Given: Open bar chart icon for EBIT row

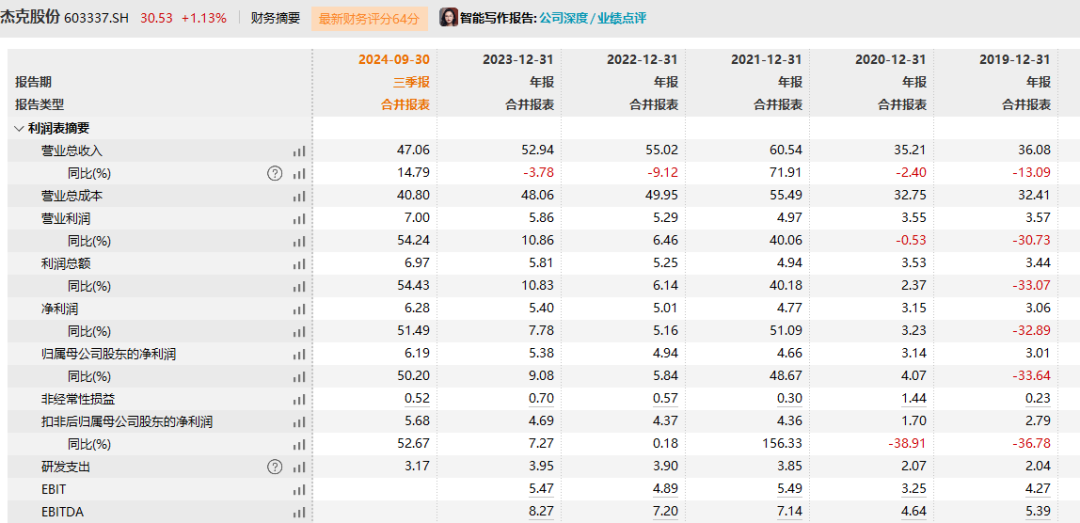Looking at the screenshot, I should pos(298,490).
